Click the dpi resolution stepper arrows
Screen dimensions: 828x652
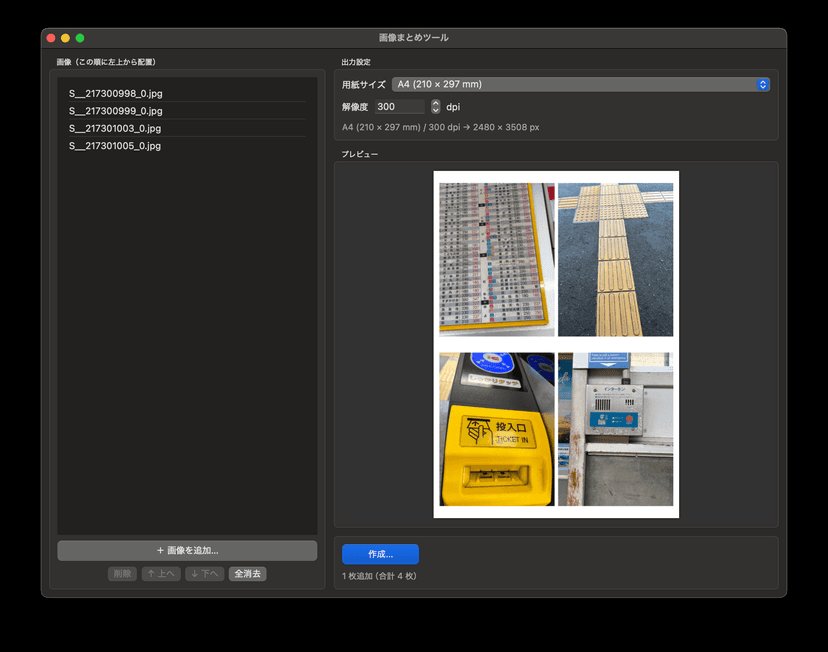pyautogui.click(x=435, y=107)
